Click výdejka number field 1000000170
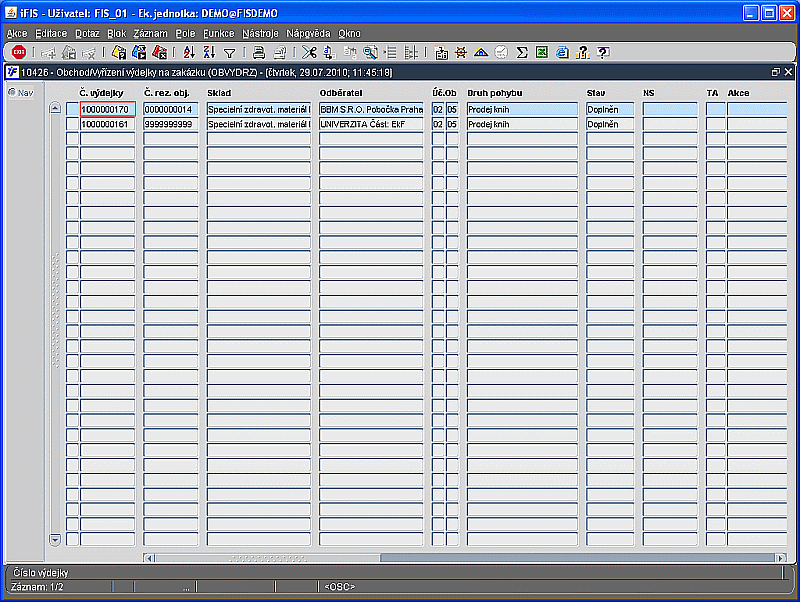 108,109
